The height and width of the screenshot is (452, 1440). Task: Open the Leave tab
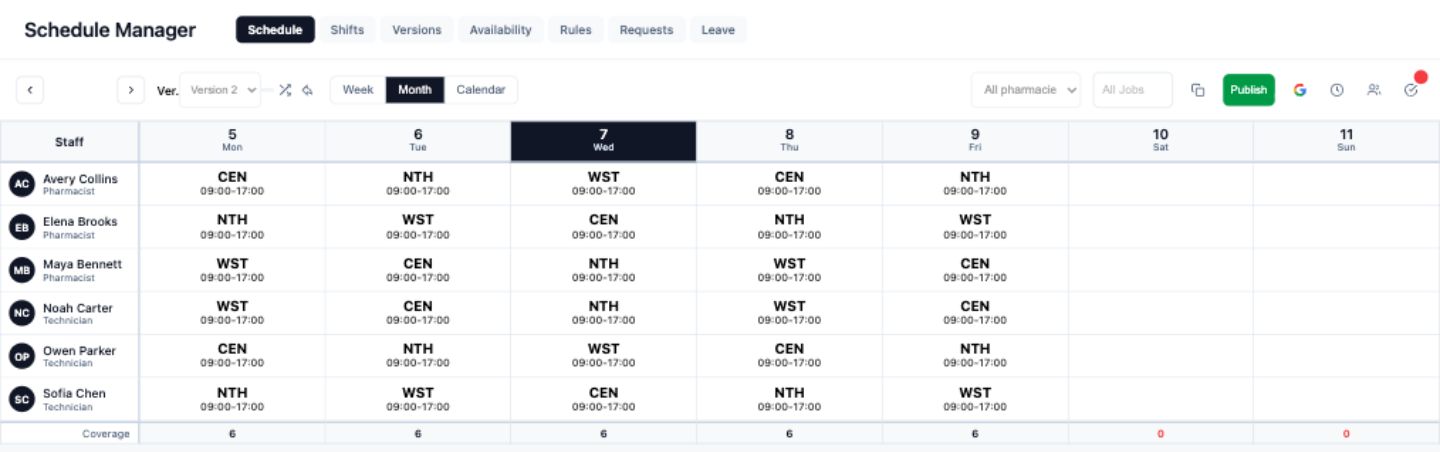click(718, 30)
